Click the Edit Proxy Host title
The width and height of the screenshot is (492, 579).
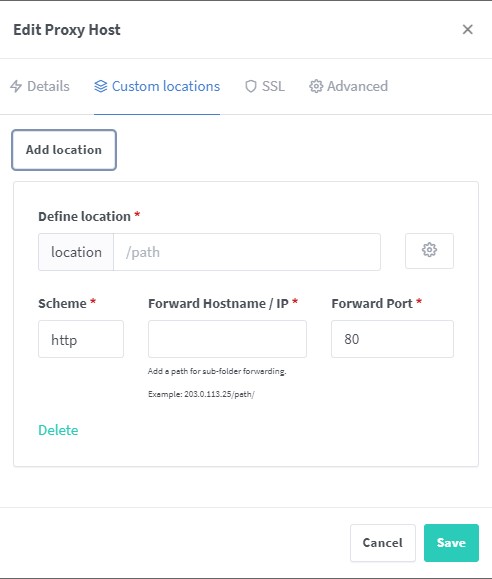pos(67,30)
